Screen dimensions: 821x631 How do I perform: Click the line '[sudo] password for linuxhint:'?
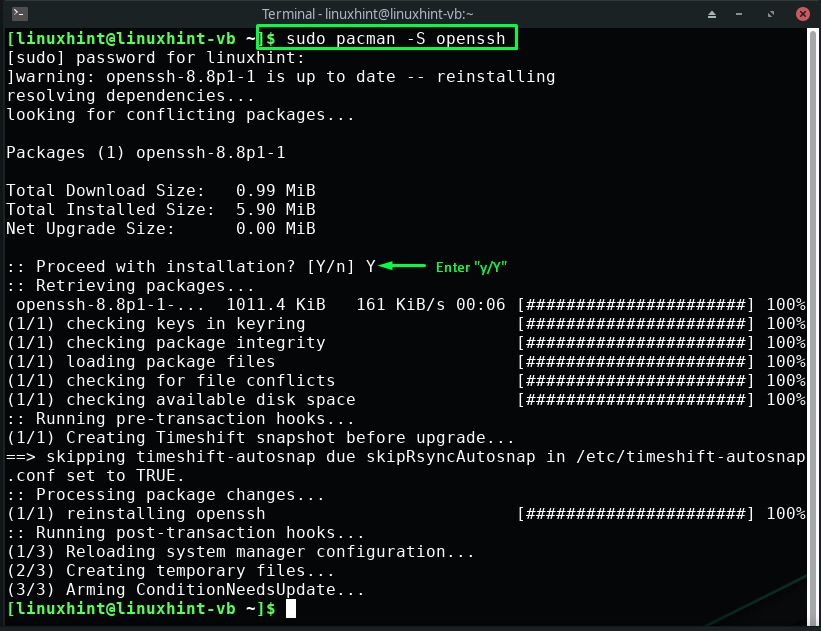tap(156, 58)
